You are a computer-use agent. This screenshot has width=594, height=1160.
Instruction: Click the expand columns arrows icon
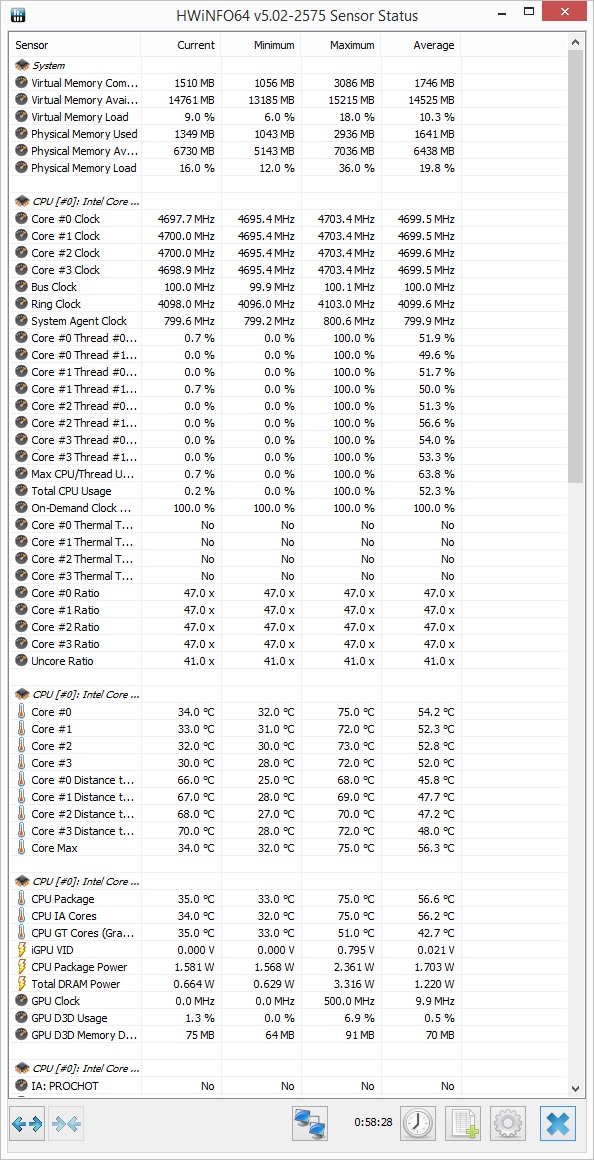click(27, 1124)
